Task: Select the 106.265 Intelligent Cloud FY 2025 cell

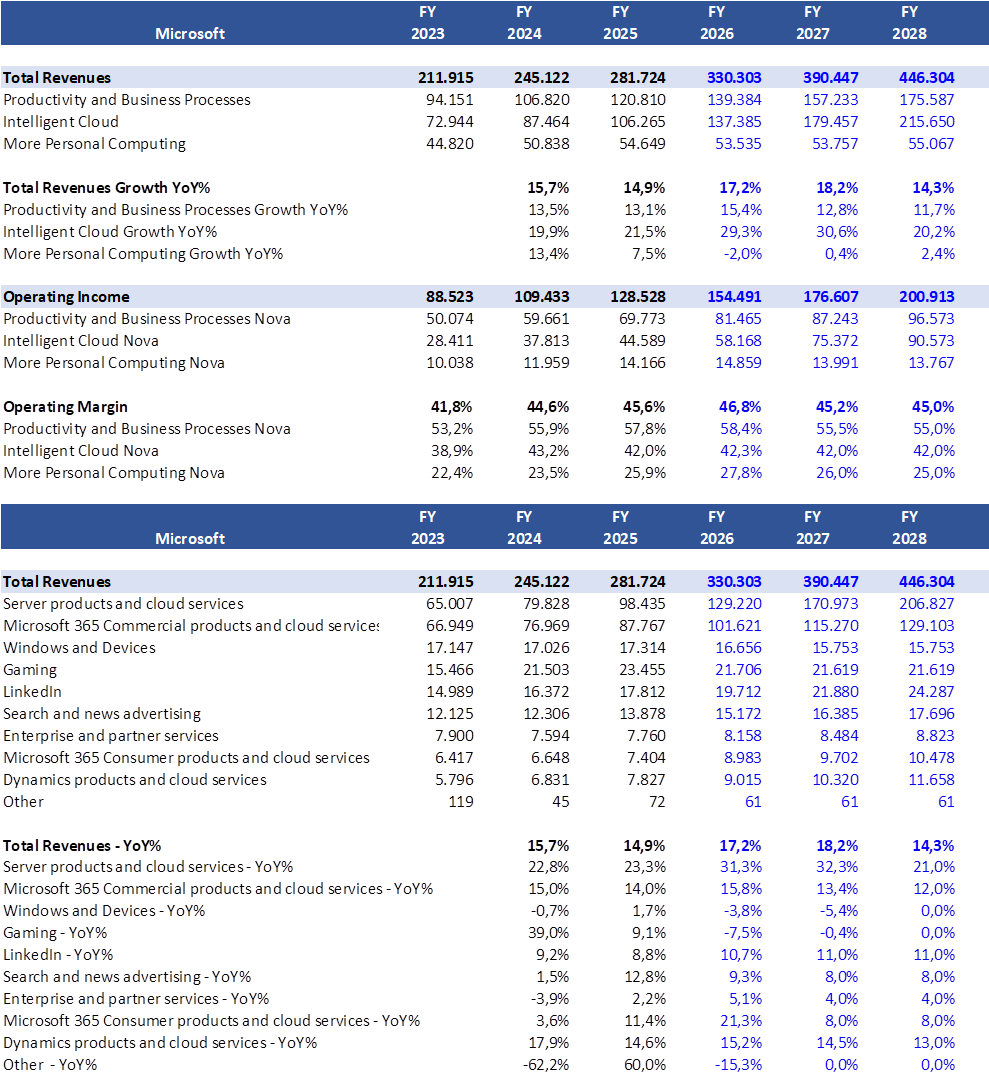Action: (638, 122)
